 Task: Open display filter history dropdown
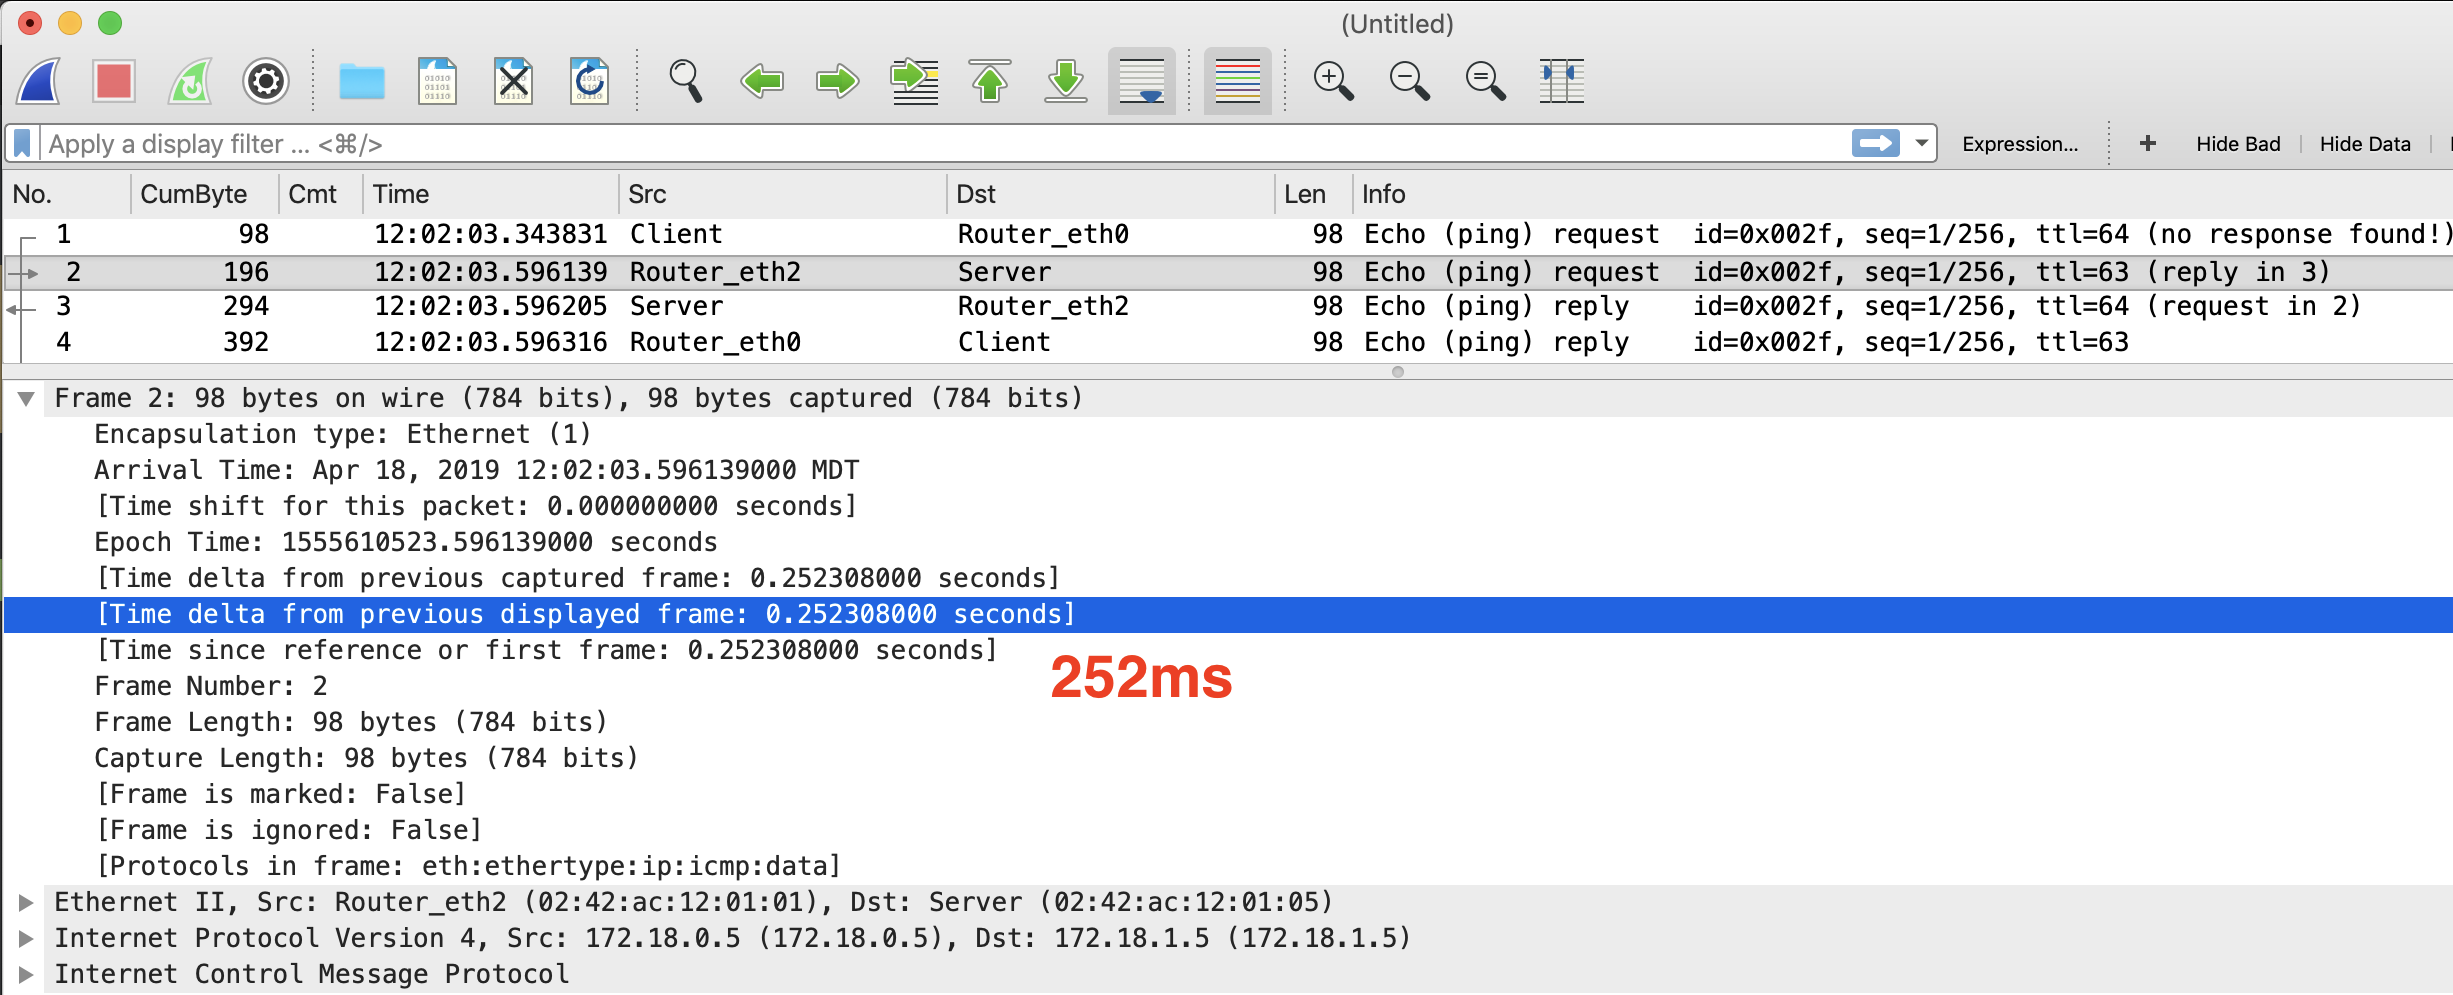coord(1921,143)
